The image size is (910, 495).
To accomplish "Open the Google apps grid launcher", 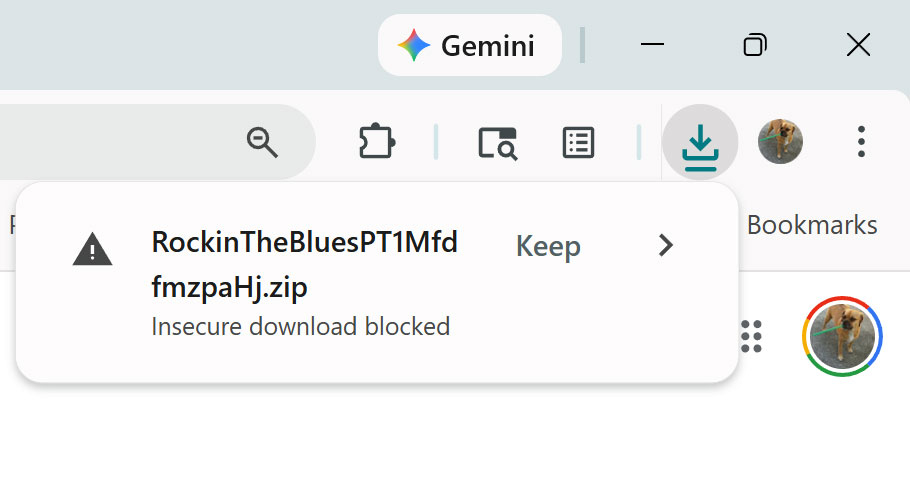I will click(x=752, y=336).
